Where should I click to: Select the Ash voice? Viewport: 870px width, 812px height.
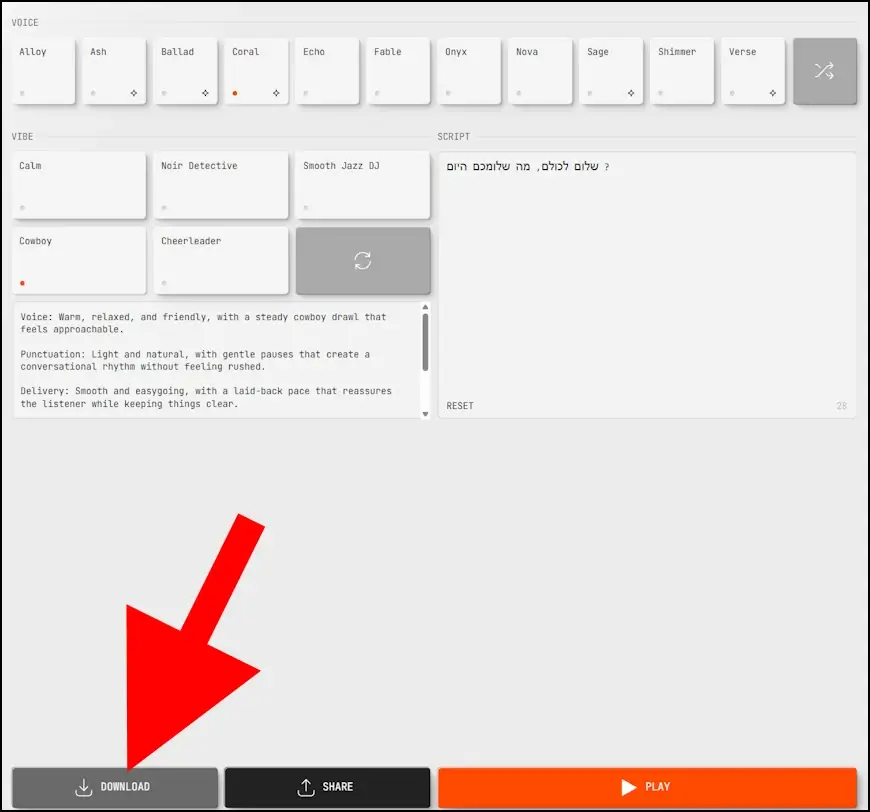point(115,71)
